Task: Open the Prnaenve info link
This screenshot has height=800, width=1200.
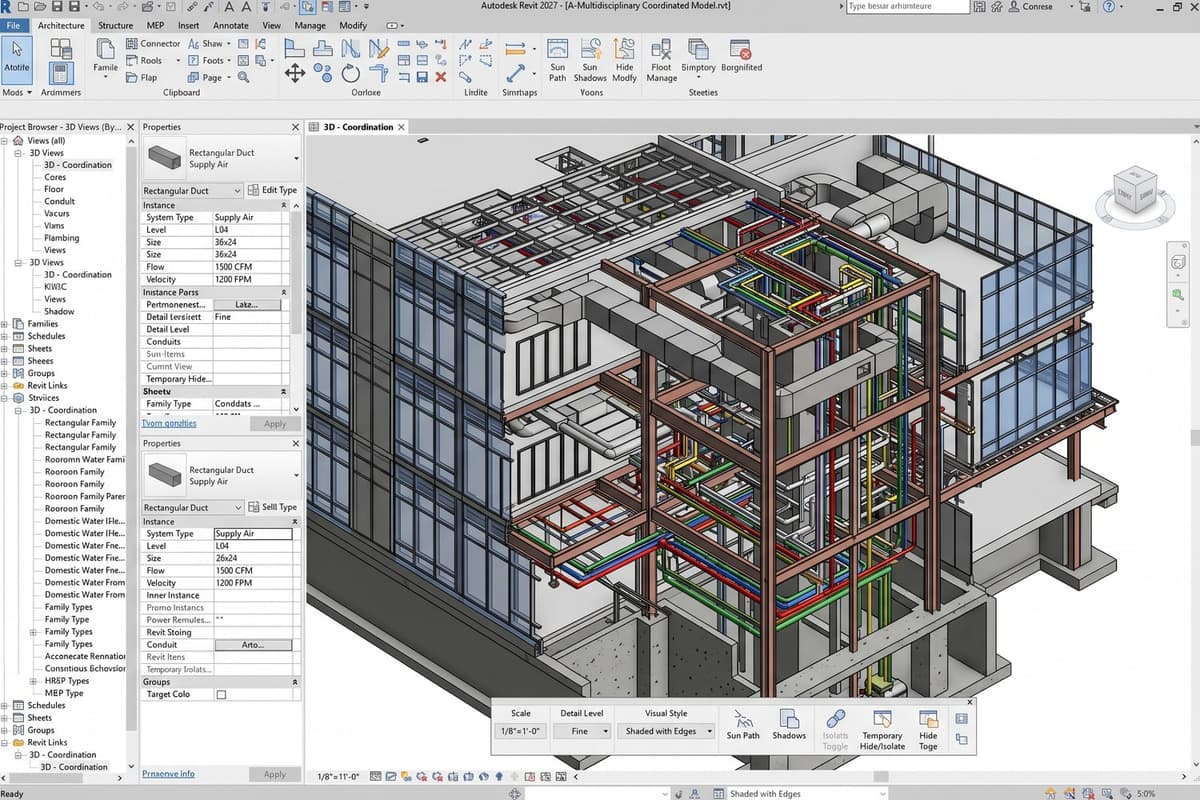Action: pyautogui.click(x=168, y=774)
